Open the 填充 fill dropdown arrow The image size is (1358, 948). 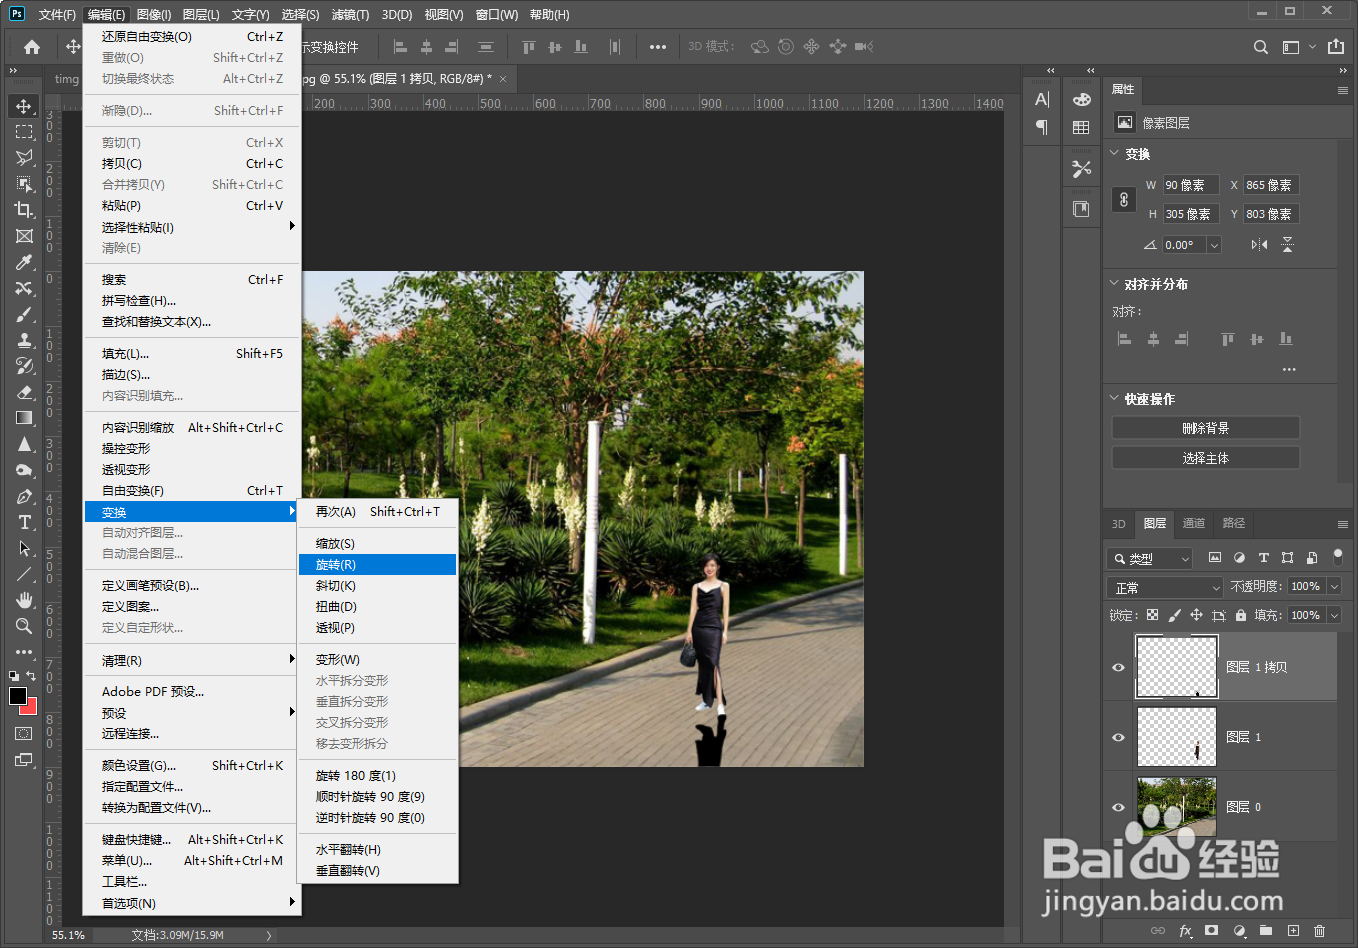[1334, 615]
